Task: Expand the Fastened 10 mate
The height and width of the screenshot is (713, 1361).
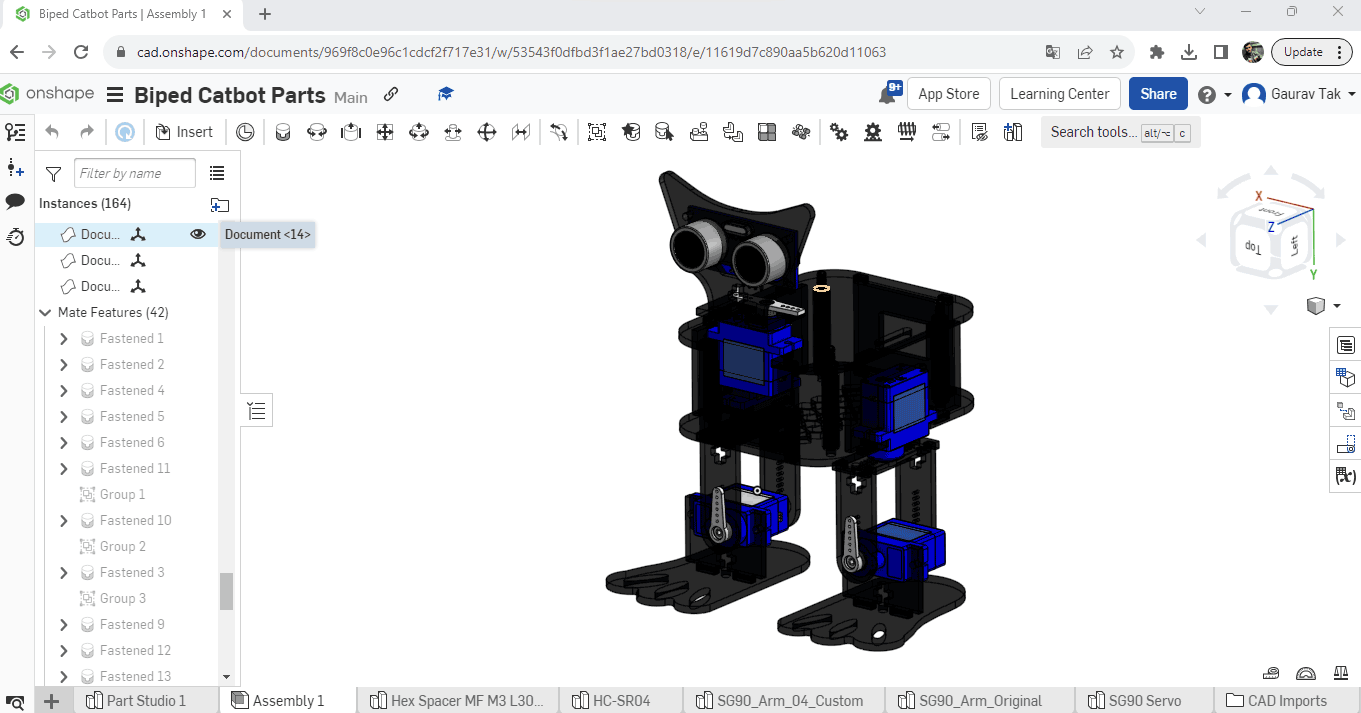Action: [64, 521]
